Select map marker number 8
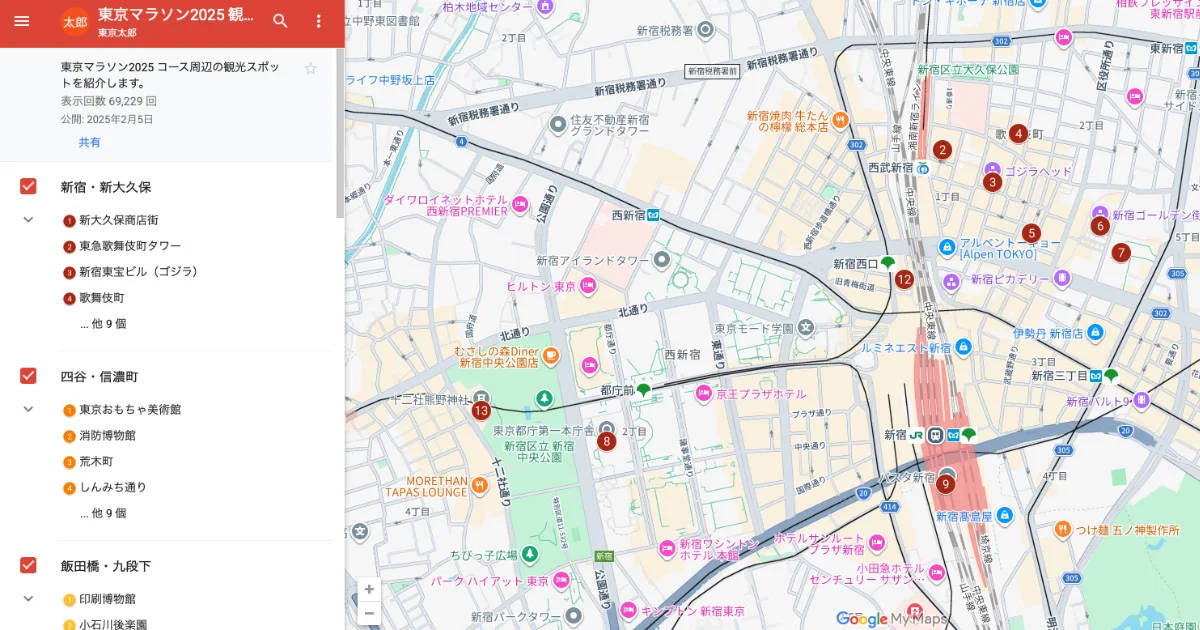1200x630 pixels. [x=606, y=440]
